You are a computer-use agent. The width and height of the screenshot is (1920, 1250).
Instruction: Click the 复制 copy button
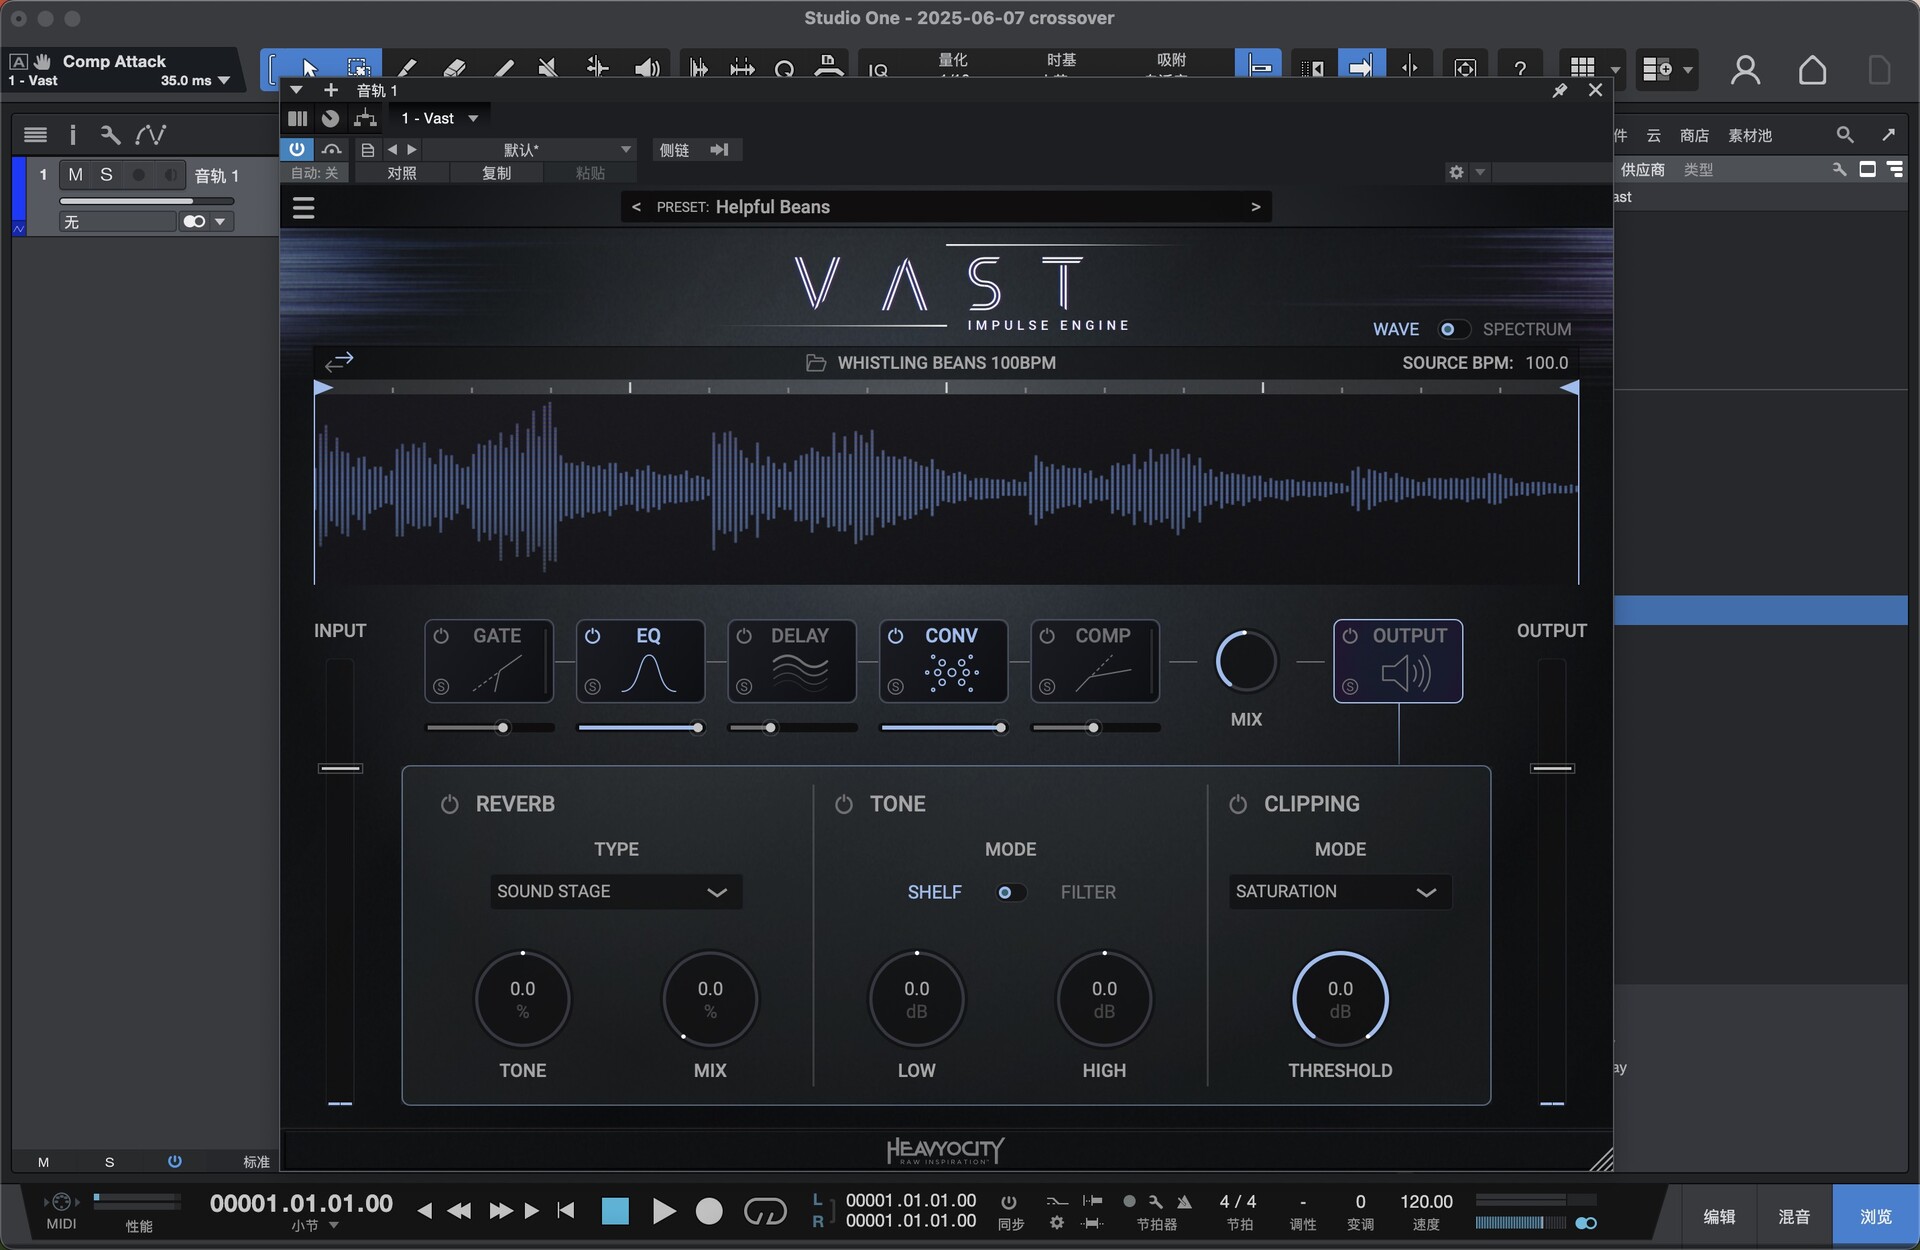coord(496,173)
